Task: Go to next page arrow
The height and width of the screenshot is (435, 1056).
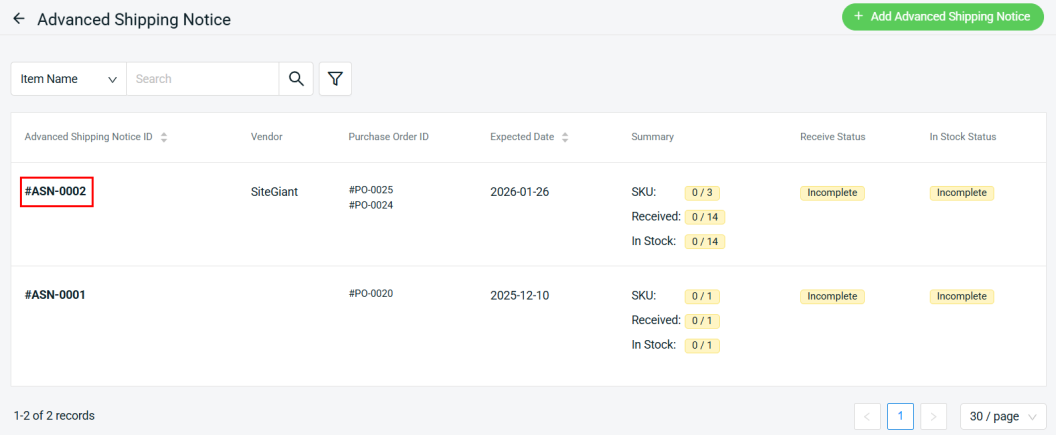Action: [933, 416]
